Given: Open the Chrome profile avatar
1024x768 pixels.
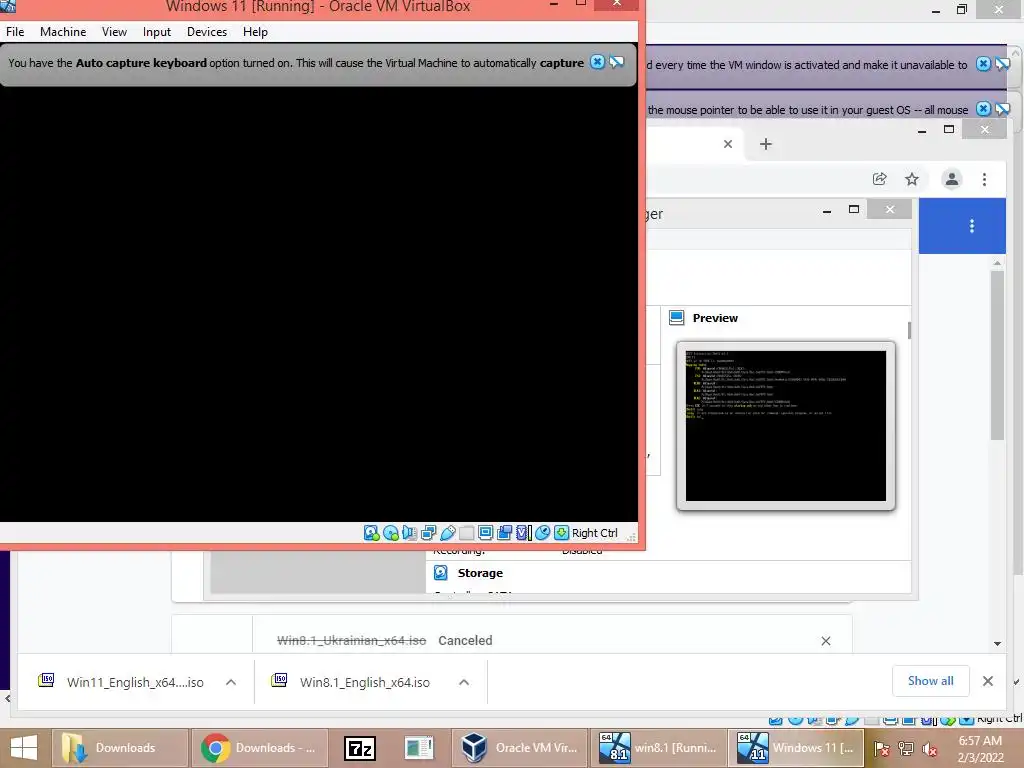Looking at the screenshot, I should pyautogui.click(x=952, y=179).
